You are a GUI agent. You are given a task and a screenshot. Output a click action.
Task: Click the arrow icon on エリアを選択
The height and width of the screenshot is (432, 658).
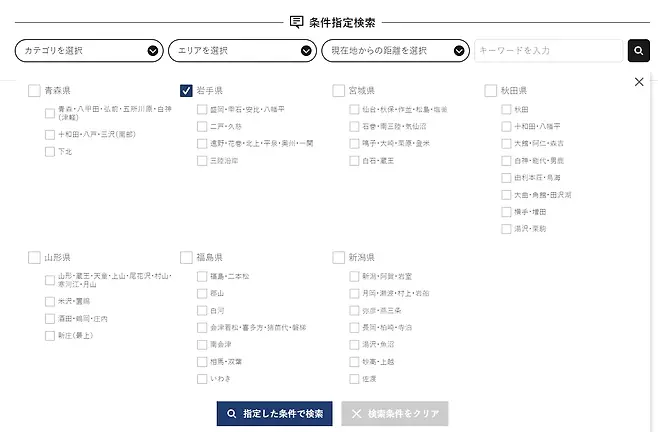point(307,51)
